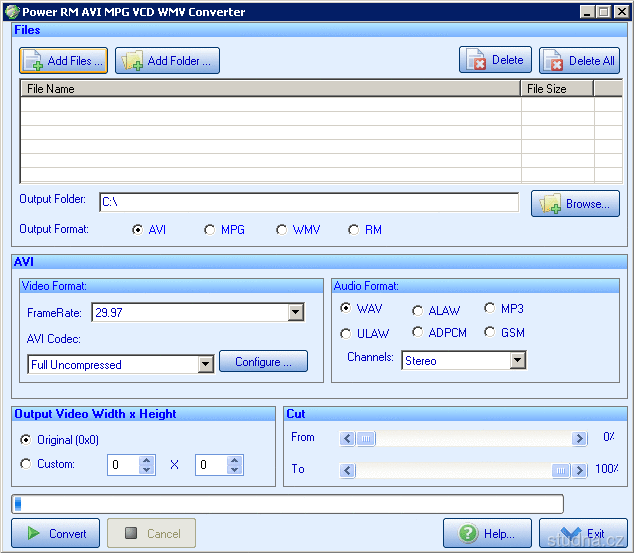Image resolution: width=634 pixels, height=553 pixels.
Task: Enable Custom output video size
Action: pos(26,464)
